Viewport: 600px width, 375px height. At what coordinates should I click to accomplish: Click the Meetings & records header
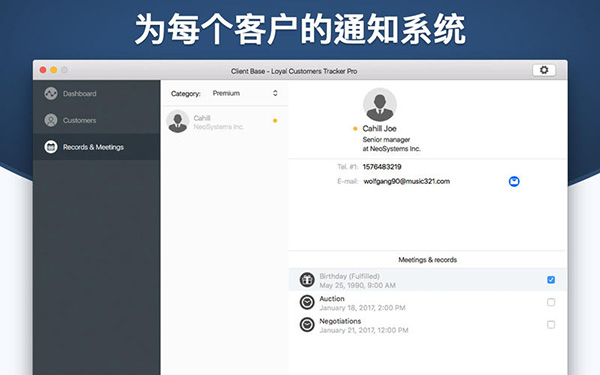(x=427, y=260)
